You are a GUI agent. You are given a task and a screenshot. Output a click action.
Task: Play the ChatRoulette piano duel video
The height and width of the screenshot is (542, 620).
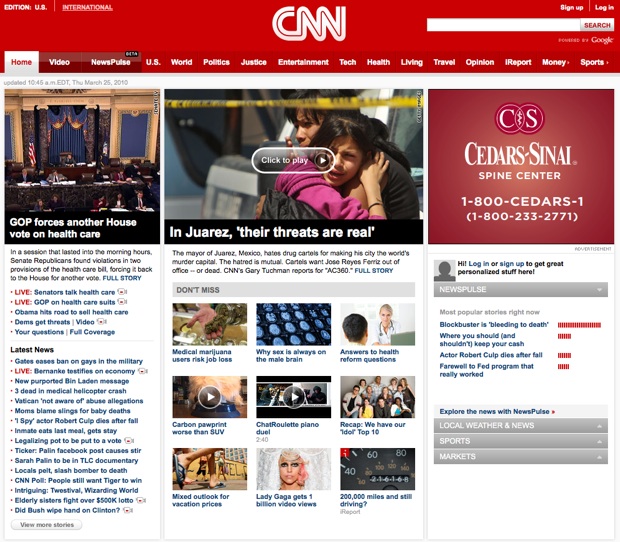(293, 397)
